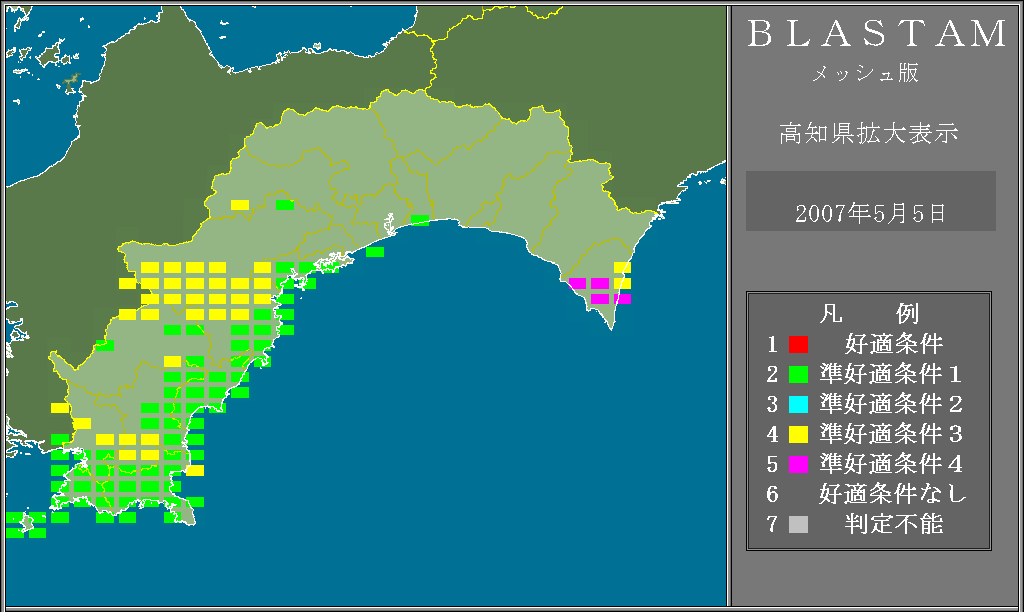The width and height of the screenshot is (1024, 612).
Task: Click the legend label 準好適条件3
Action: [891, 434]
